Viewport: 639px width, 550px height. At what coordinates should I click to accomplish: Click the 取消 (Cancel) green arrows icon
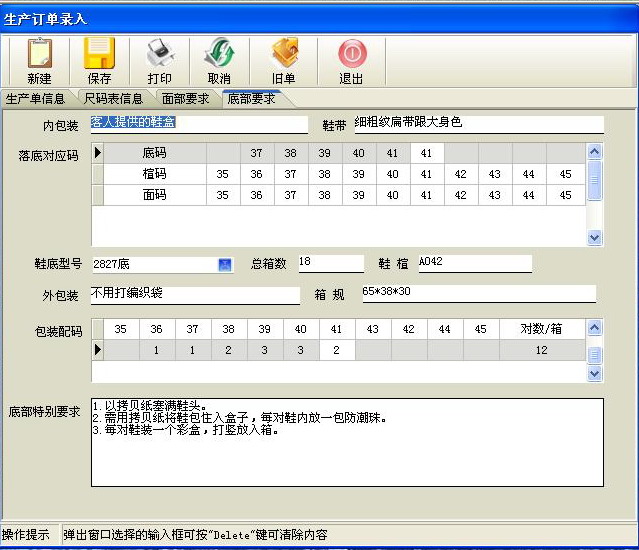[219, 53]
